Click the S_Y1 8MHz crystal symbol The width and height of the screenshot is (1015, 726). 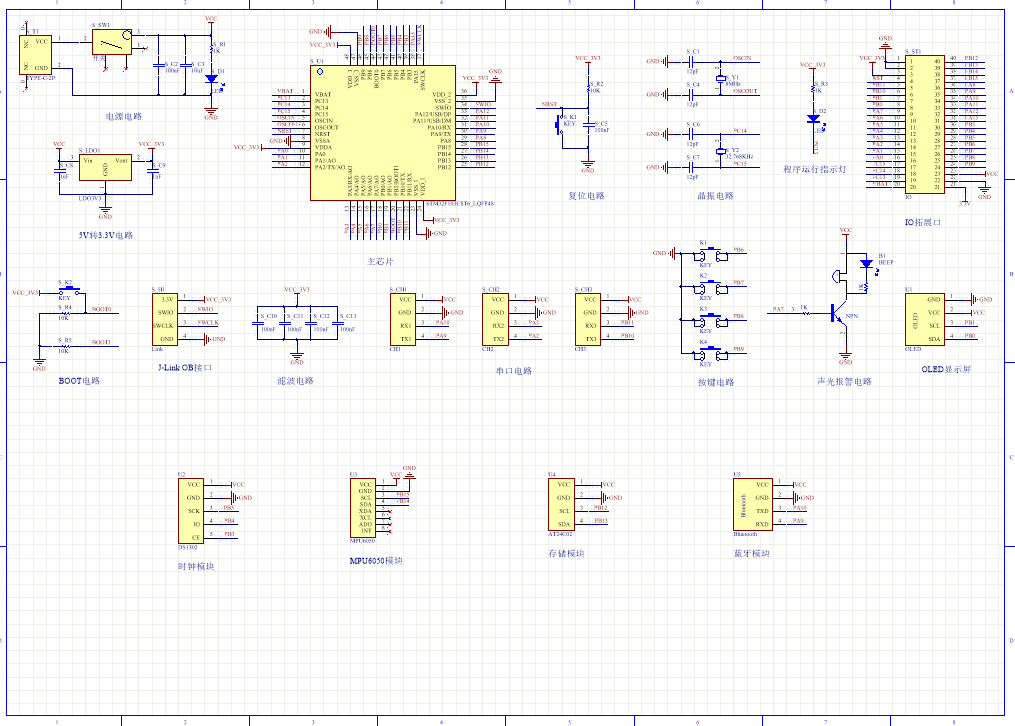[720, 78]
